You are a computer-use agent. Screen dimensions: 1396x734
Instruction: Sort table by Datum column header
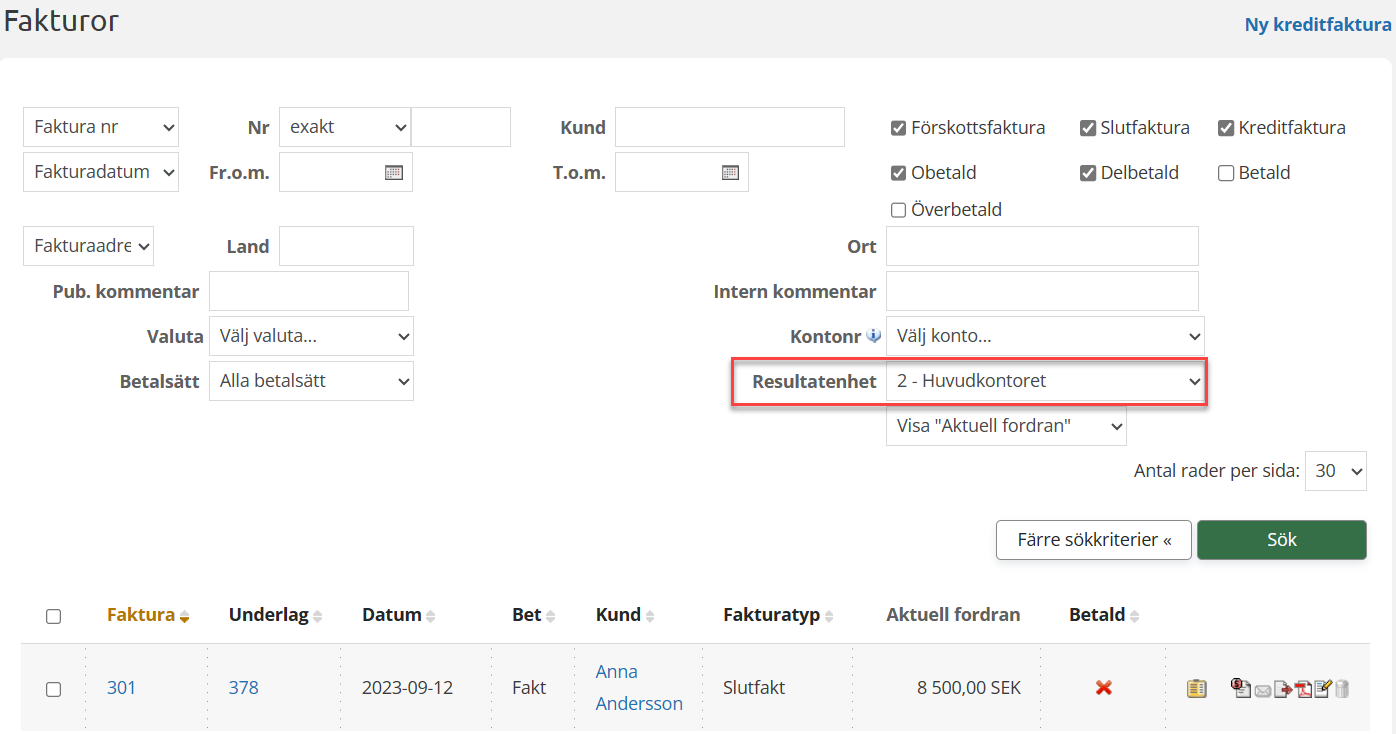tap(392, 615)
